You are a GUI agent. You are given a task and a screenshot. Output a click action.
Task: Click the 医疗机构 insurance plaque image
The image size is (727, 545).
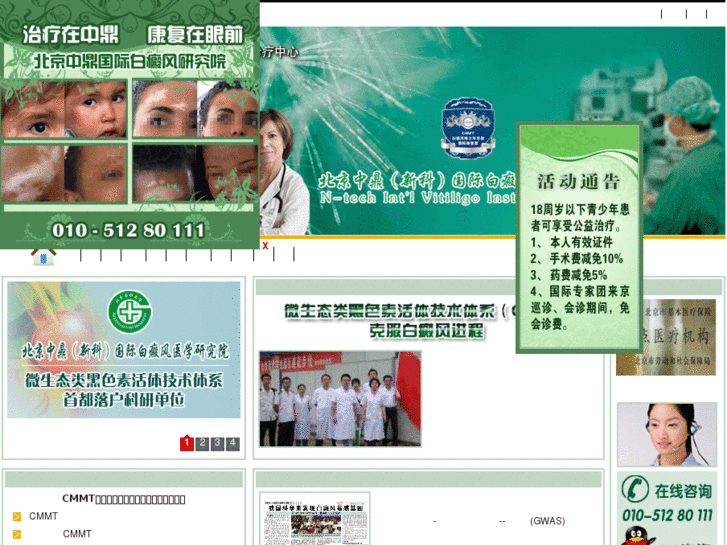click(666, 337)
